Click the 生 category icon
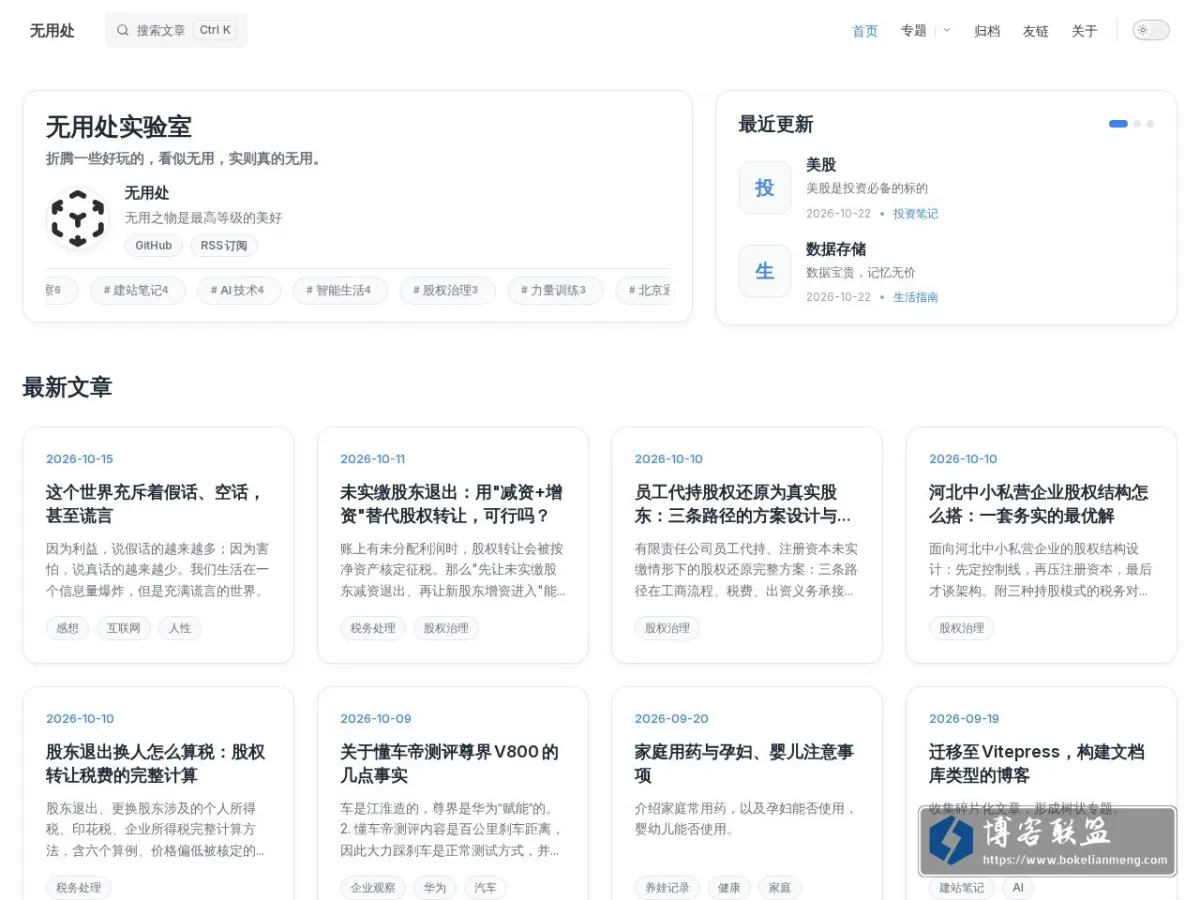 [765, 271]
